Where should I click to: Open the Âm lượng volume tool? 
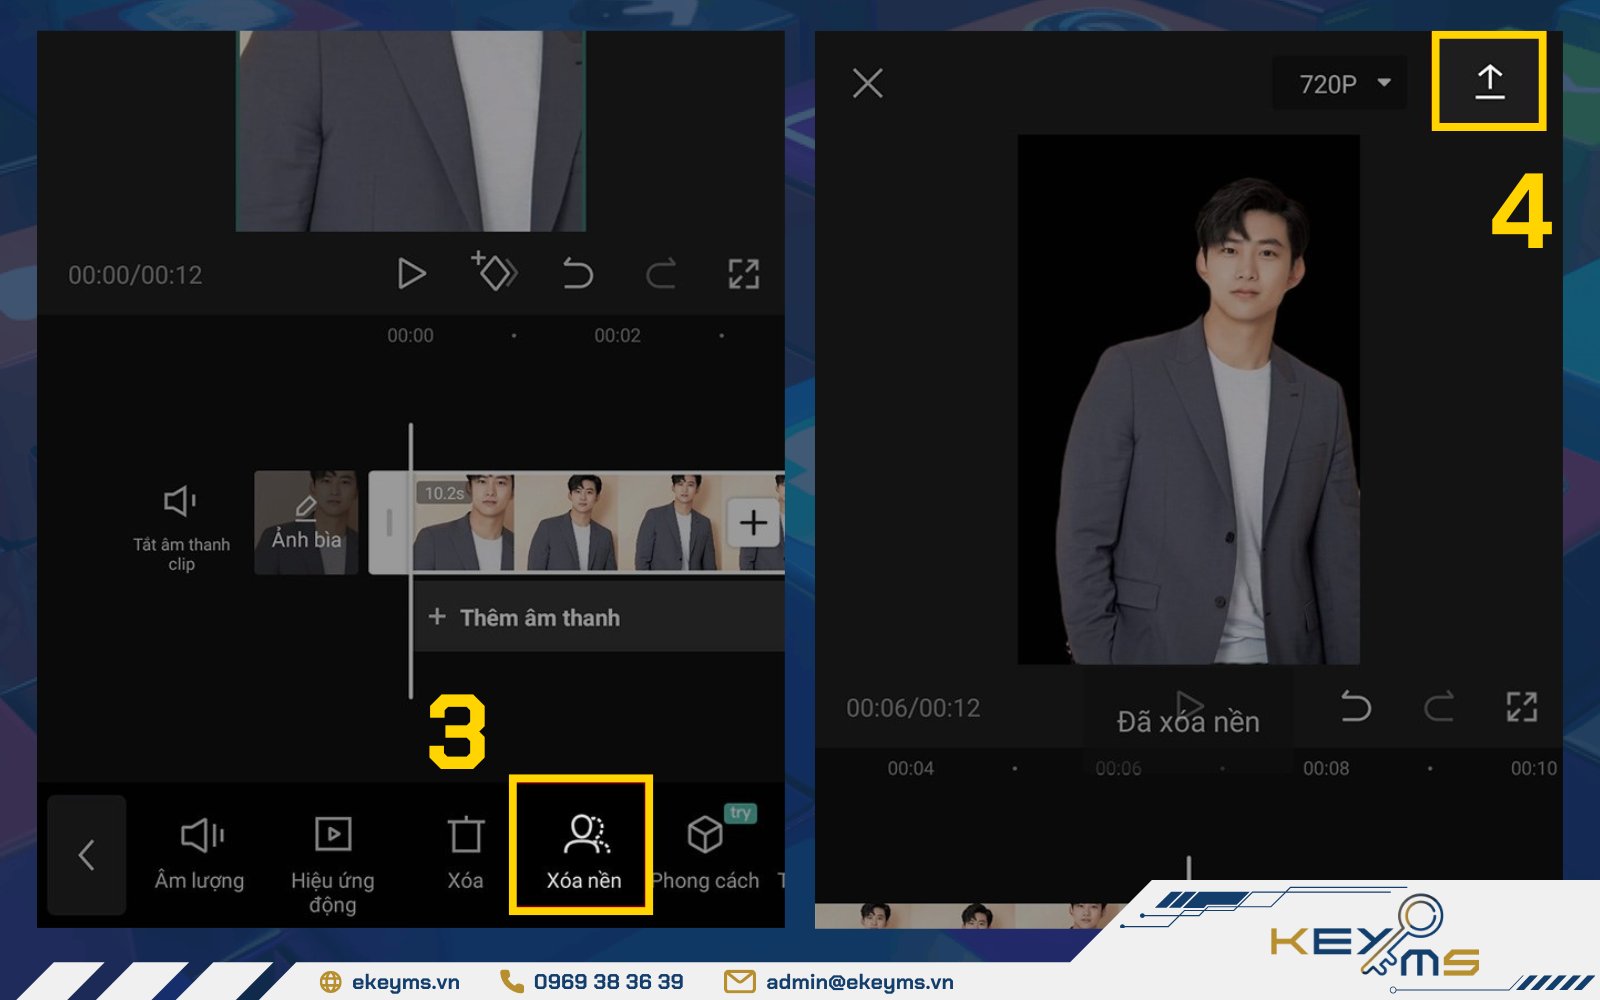tap(200, 850)
